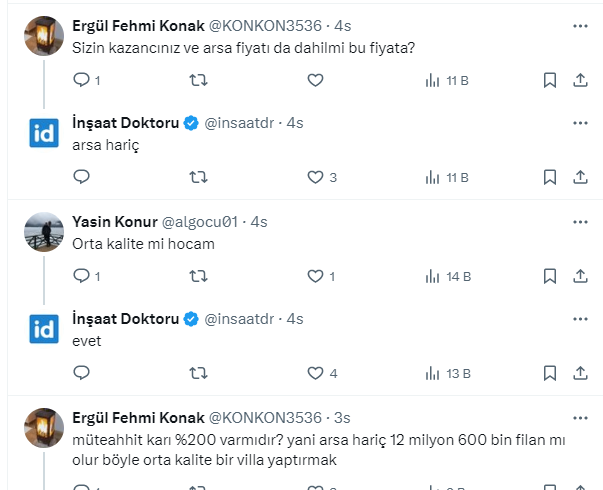Click the İnşaat Doktoru logo avatar on "evet"
Image resolution: width=603 pixels, height=490 pixels.
point(44,329)
